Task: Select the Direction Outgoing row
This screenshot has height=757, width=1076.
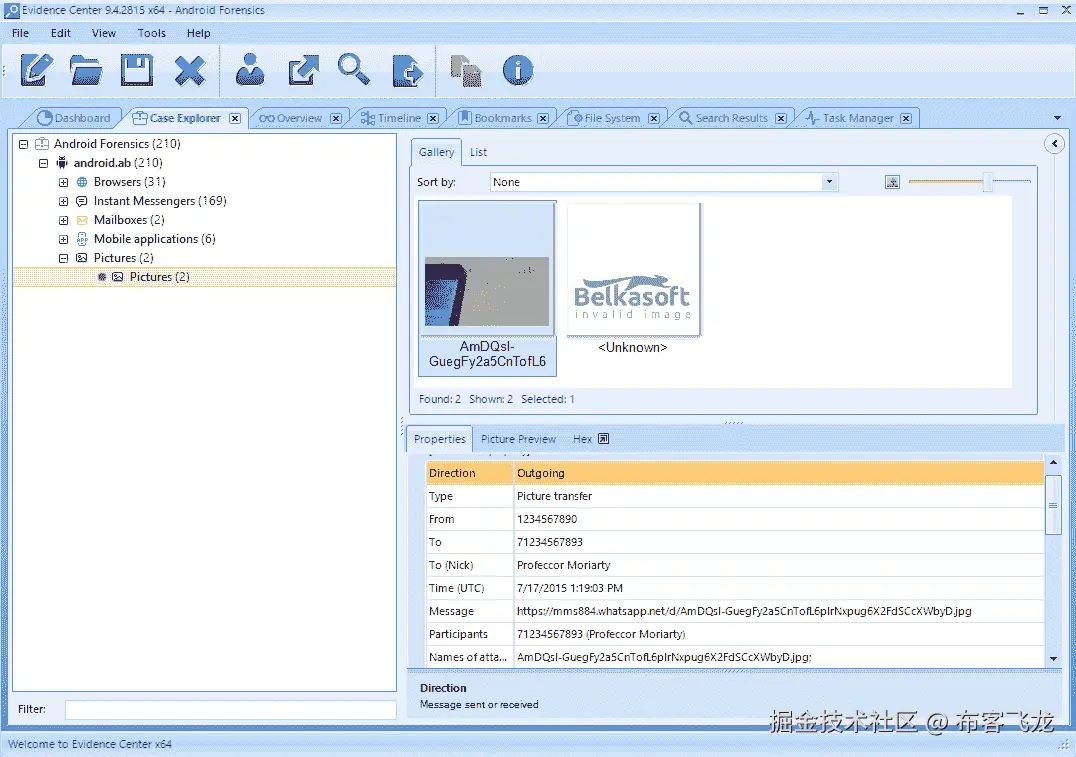Action: point(735,474)
